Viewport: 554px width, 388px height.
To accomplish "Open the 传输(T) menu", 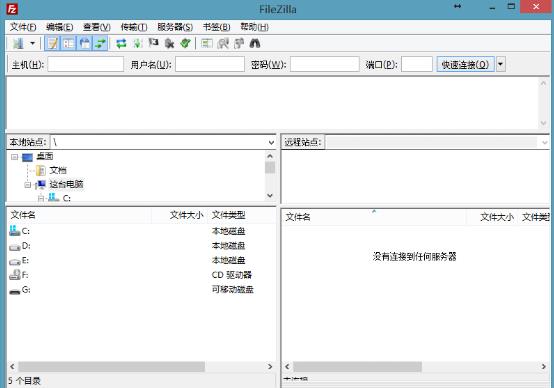I will tap(134, 27).
